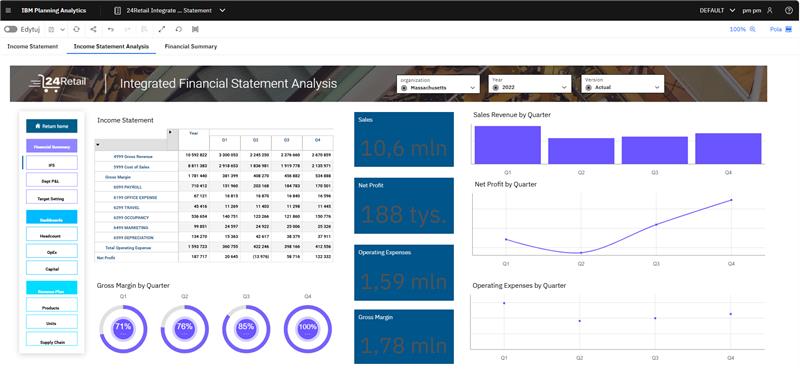Click the Return home button
Image resolution: width=800 pixels, height=377 pixels.
coord(52,126)
